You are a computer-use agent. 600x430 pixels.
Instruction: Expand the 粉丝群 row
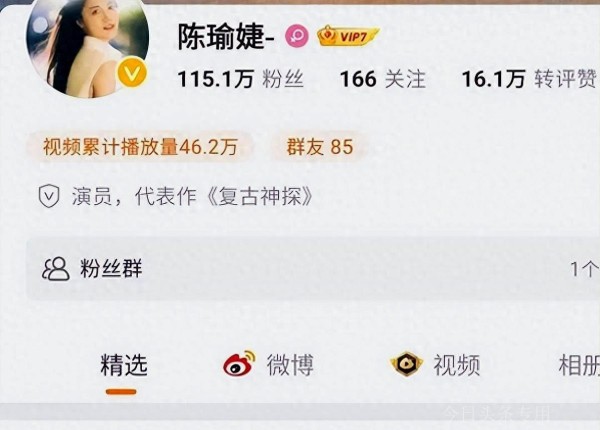pos(313,269)
